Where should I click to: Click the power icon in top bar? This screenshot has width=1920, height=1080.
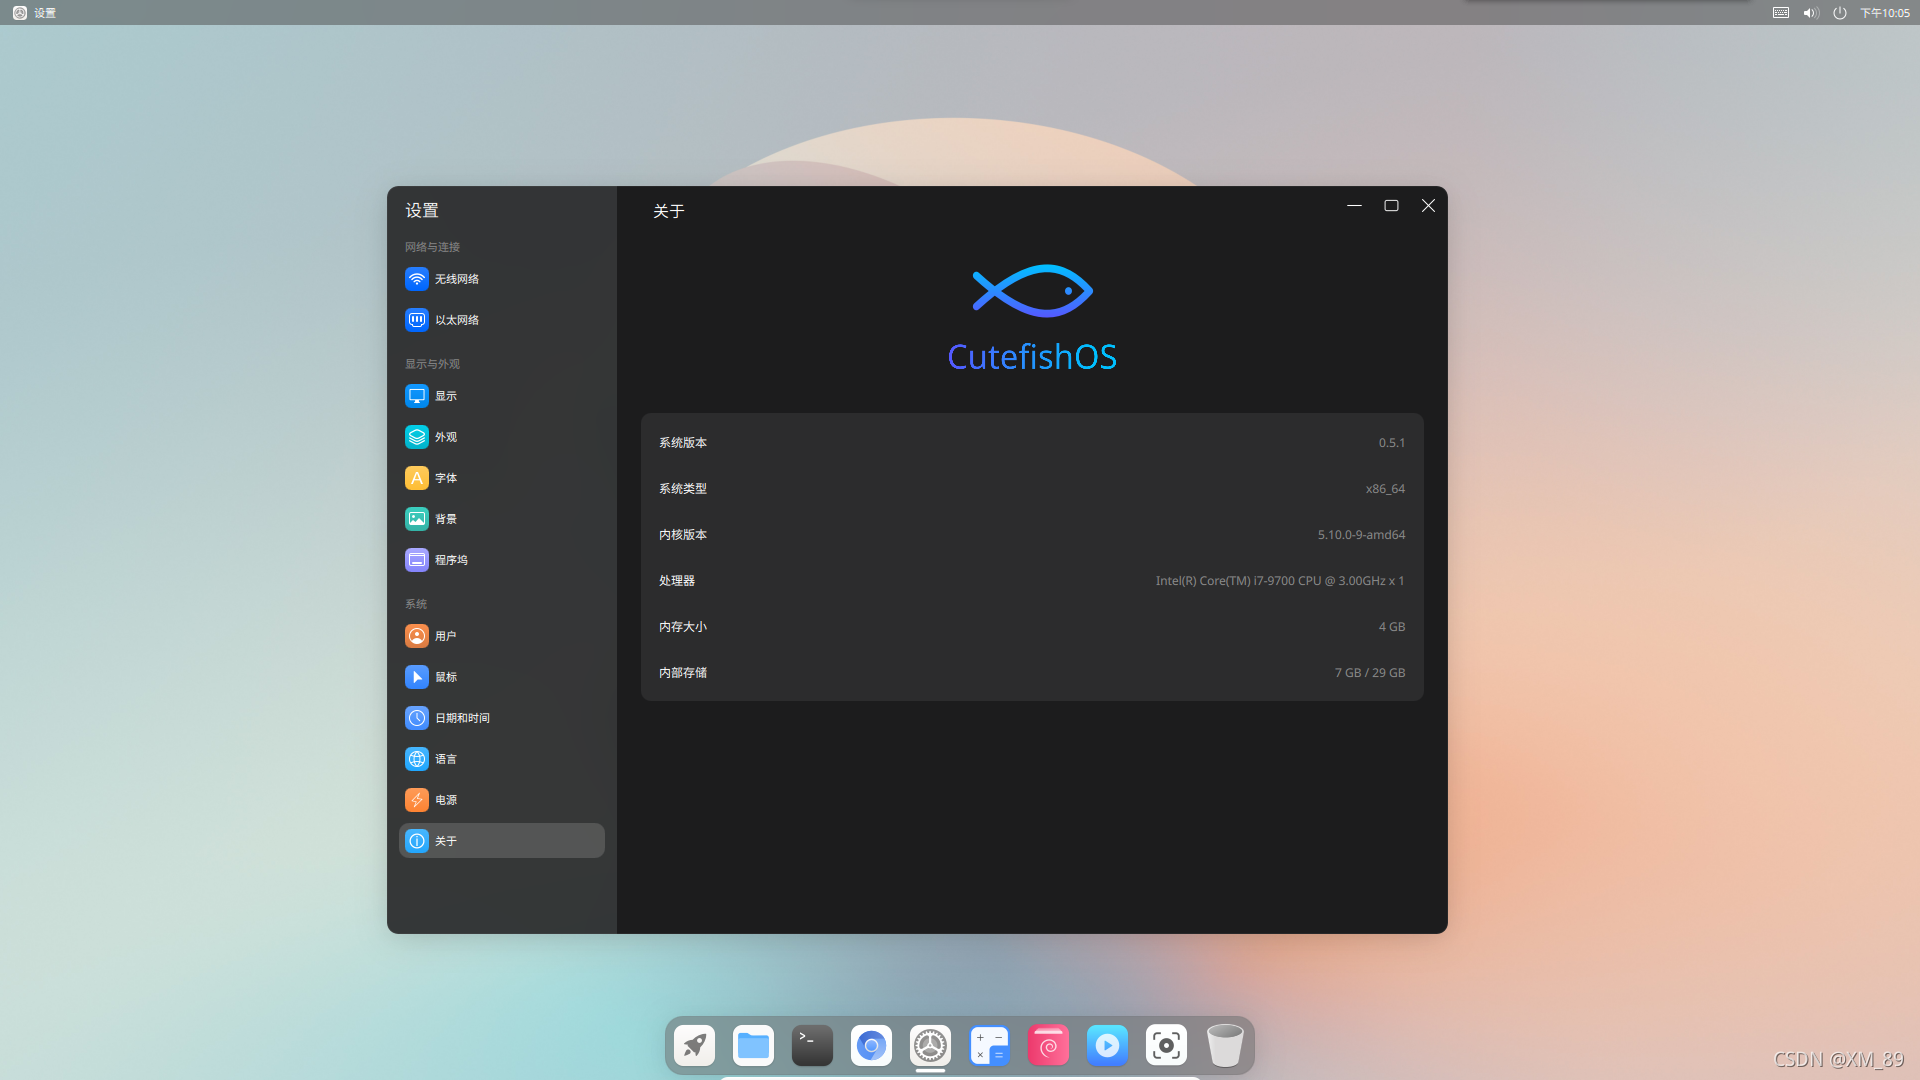click(x=1840, y=13)
